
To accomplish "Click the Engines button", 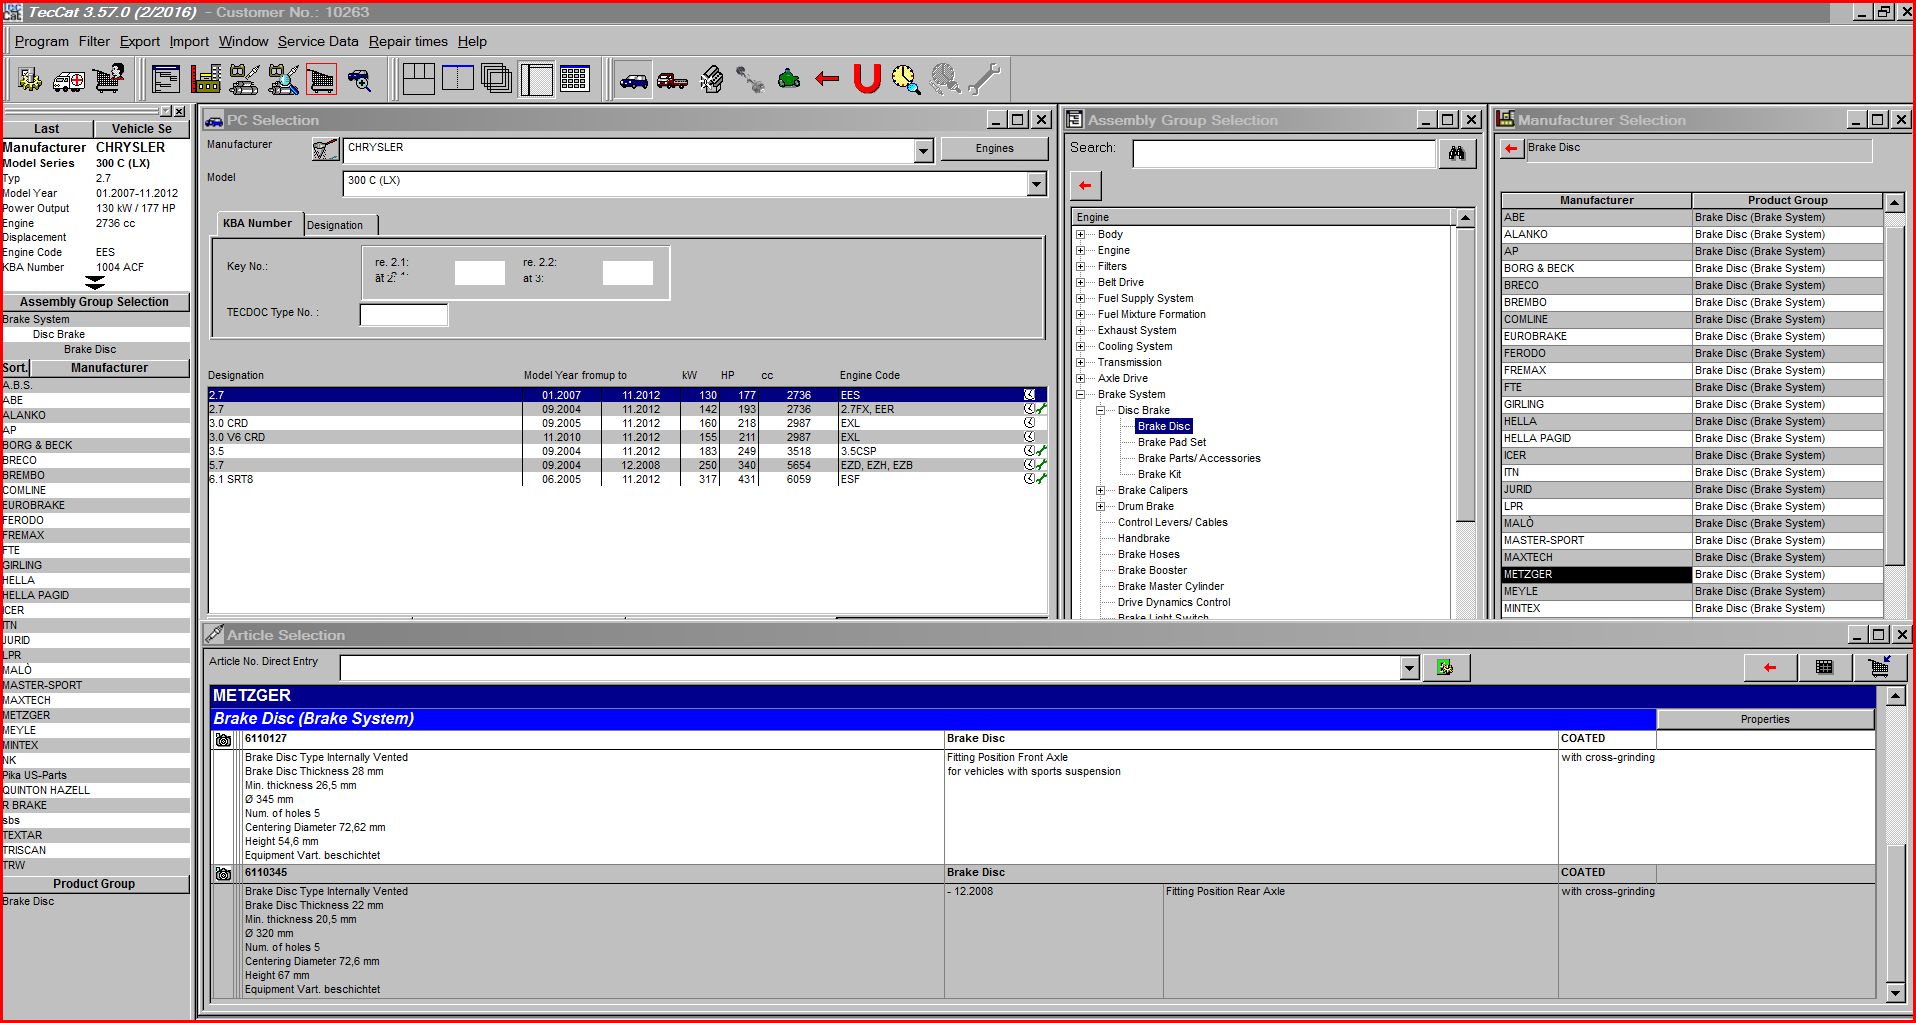I will (x=994, y=148).
